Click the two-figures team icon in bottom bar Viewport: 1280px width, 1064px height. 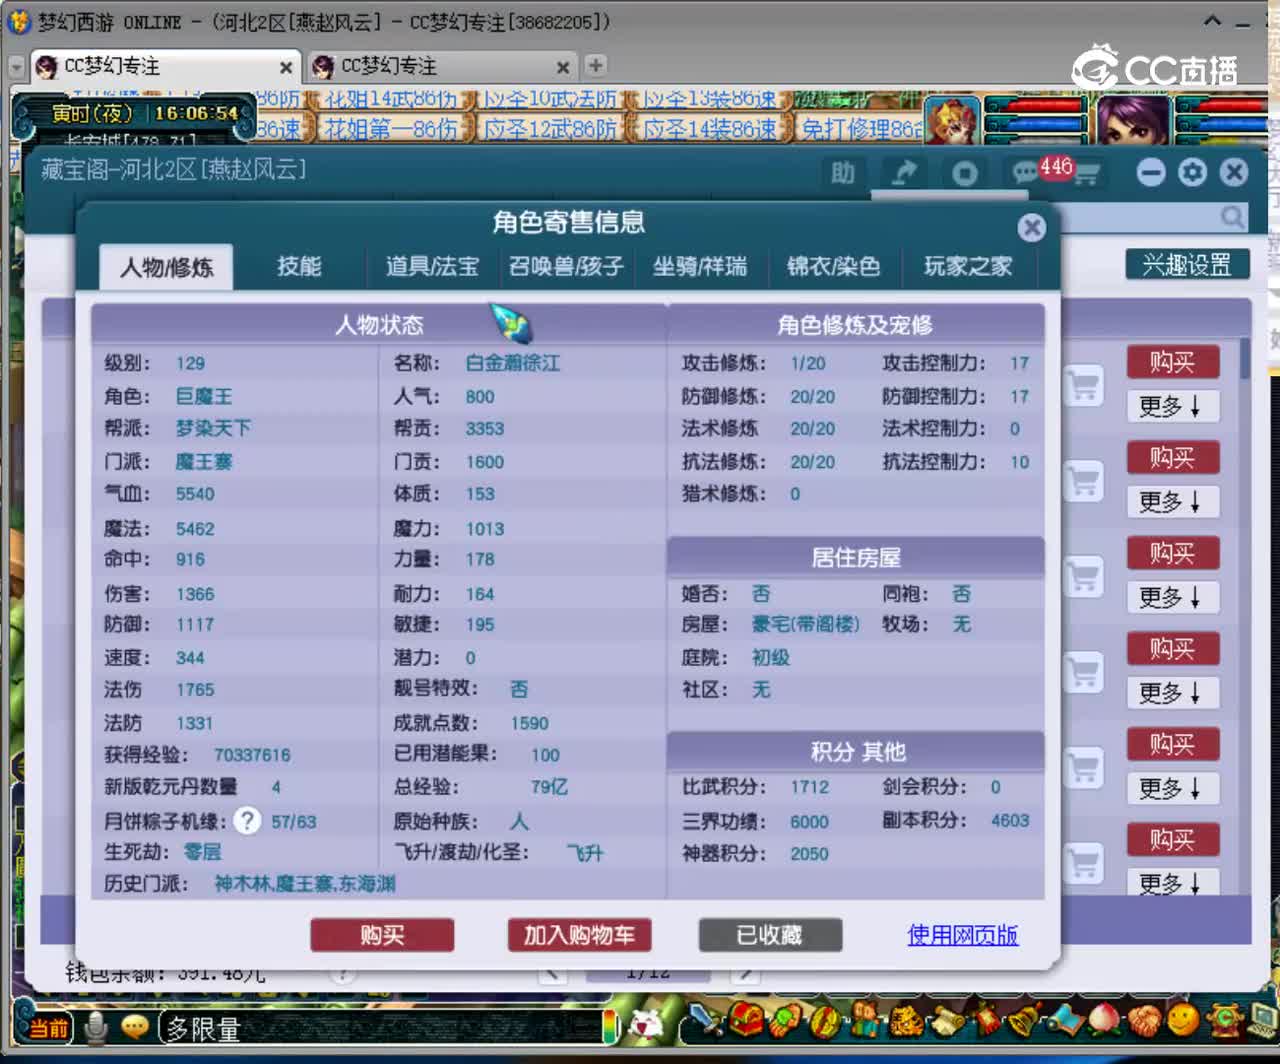865,1020
